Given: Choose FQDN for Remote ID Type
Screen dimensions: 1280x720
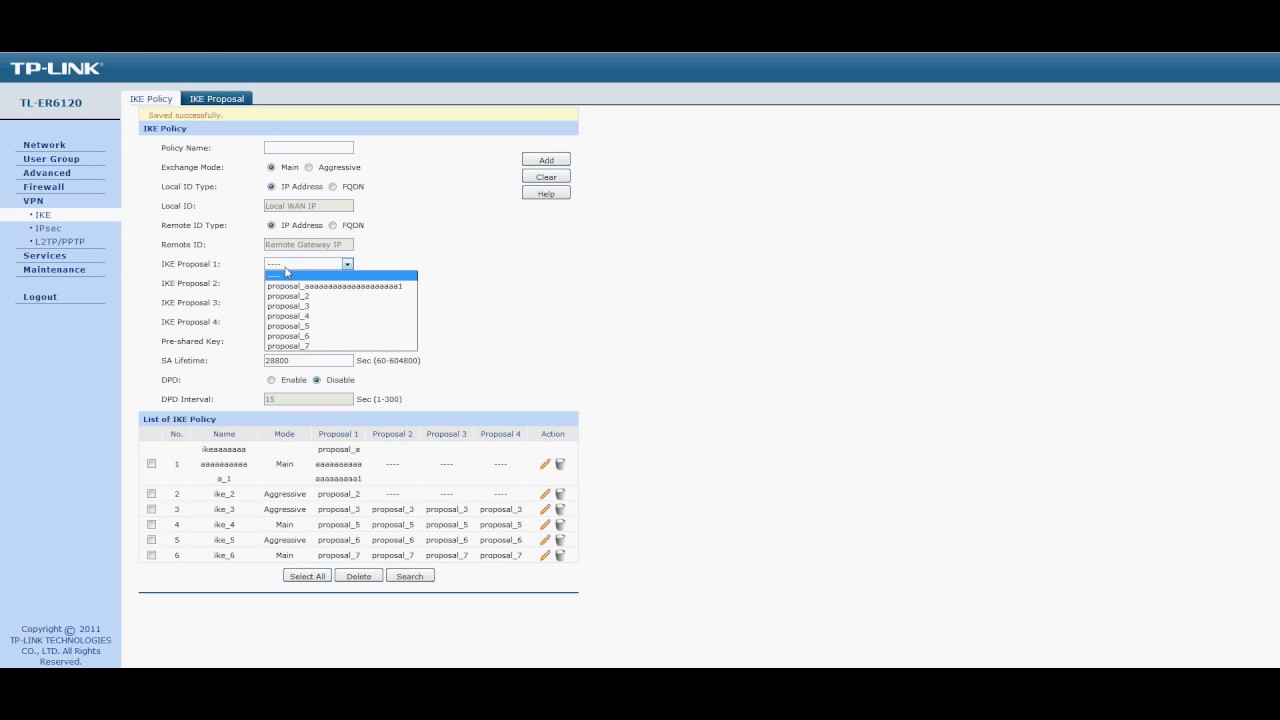Looking at the screenshot, I should [333, 225].
